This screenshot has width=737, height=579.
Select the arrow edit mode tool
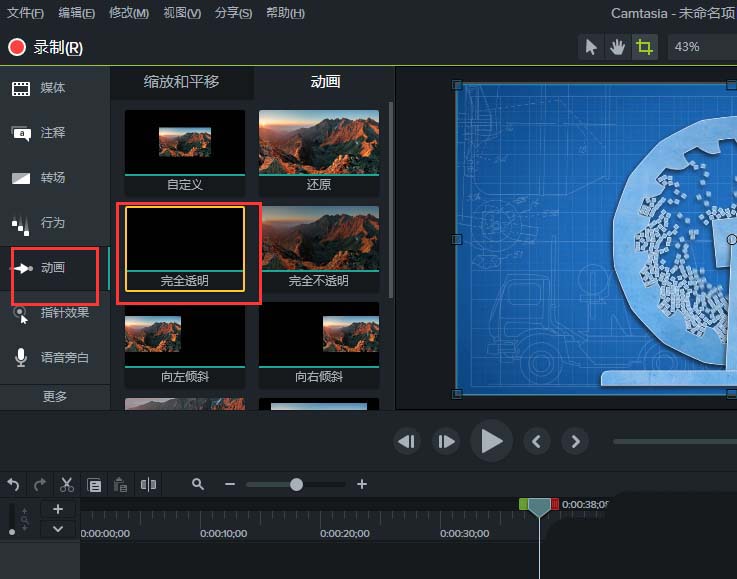click(x=592, y=47)
